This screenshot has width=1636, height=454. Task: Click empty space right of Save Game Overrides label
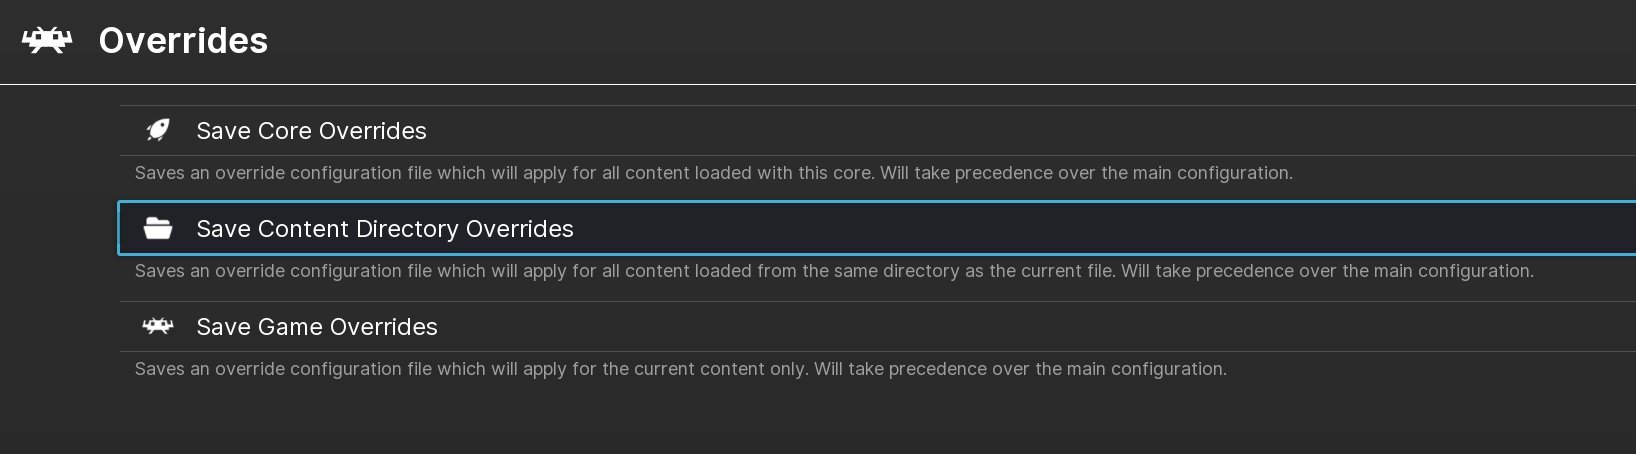pyautogui.click(x=1035, y=326)
